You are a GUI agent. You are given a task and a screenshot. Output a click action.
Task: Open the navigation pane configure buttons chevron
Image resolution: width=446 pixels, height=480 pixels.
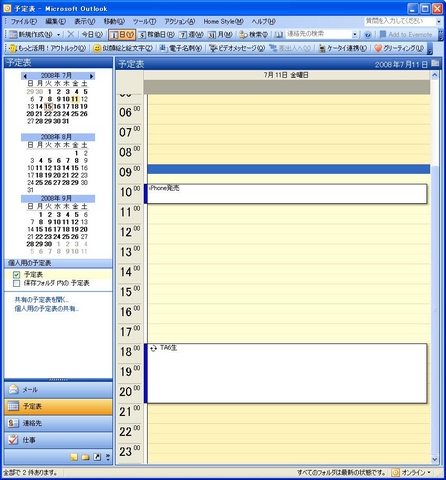click(108, 457)
